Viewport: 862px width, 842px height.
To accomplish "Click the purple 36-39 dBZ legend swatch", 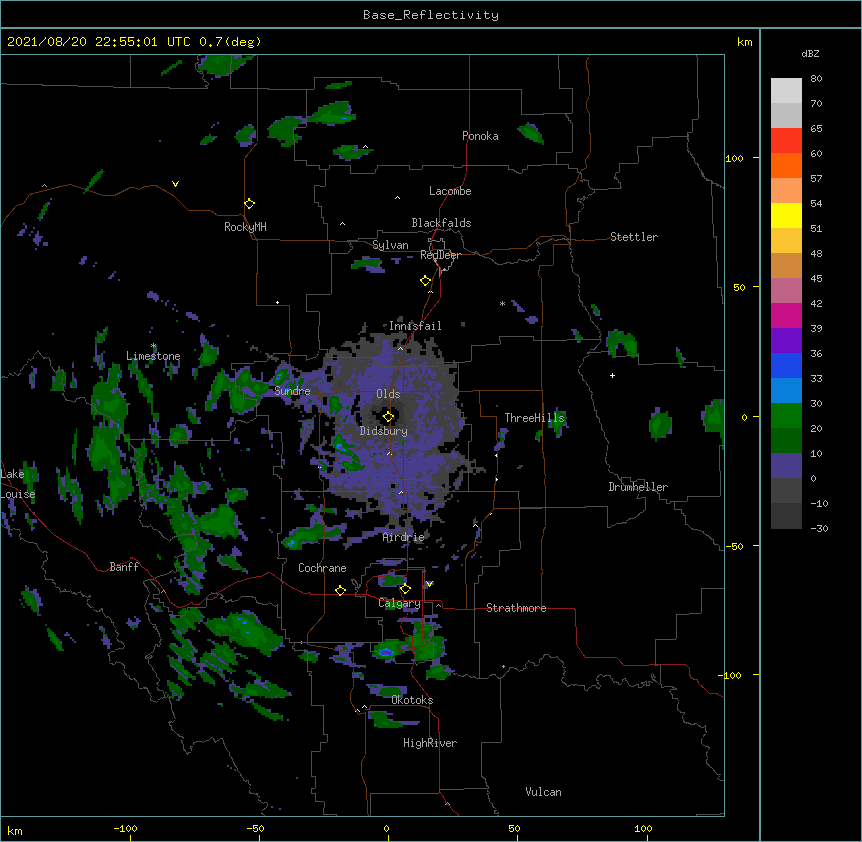I will [786, 341].
